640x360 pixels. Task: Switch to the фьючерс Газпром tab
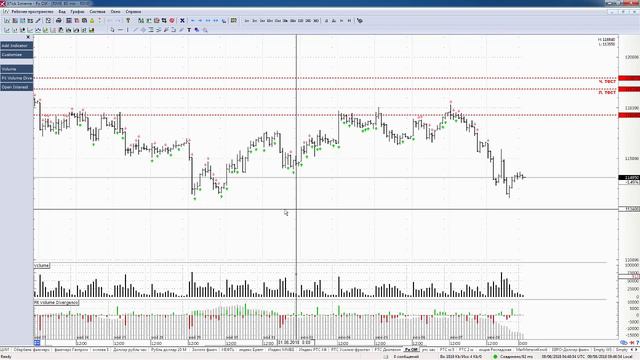71,350
